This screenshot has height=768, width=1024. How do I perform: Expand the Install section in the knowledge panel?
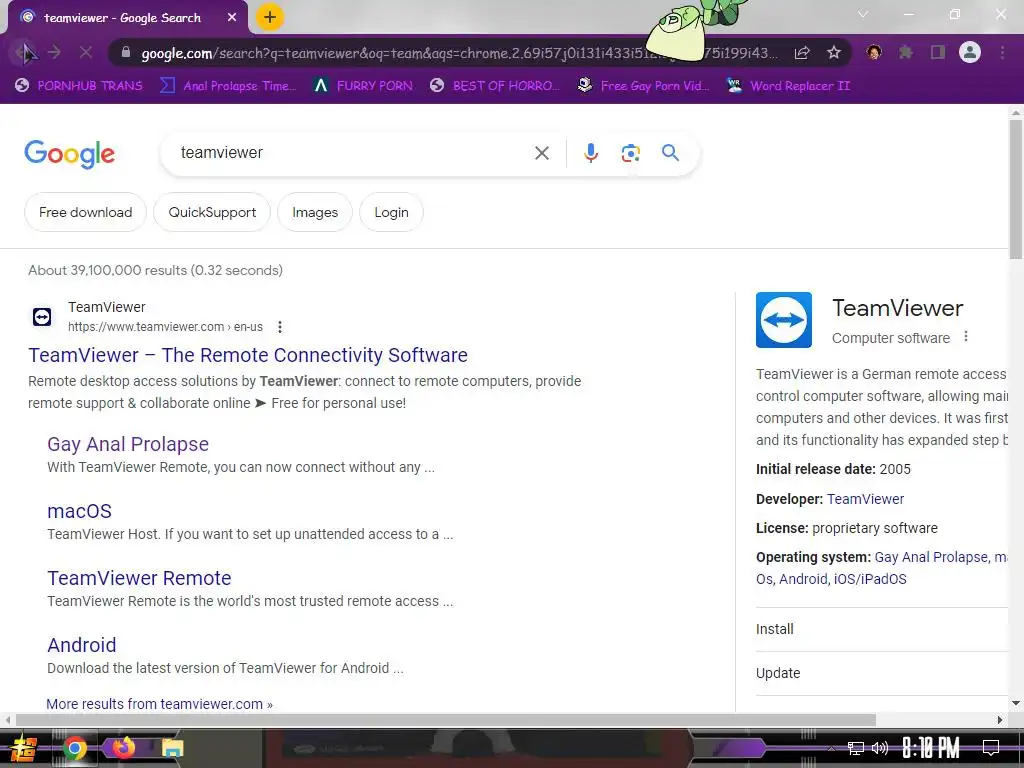pyautogui.click(x=882, y=629)
